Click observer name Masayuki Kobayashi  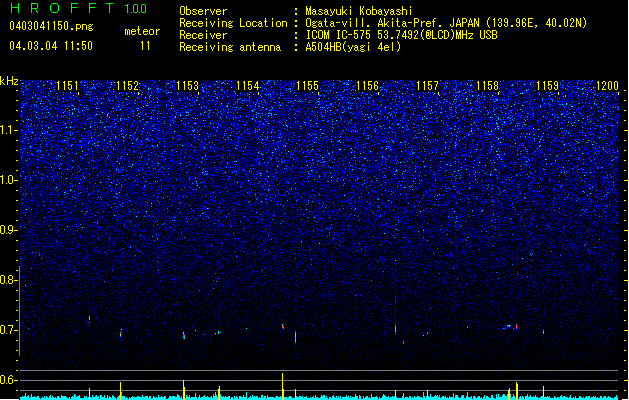tap(359, 11)
